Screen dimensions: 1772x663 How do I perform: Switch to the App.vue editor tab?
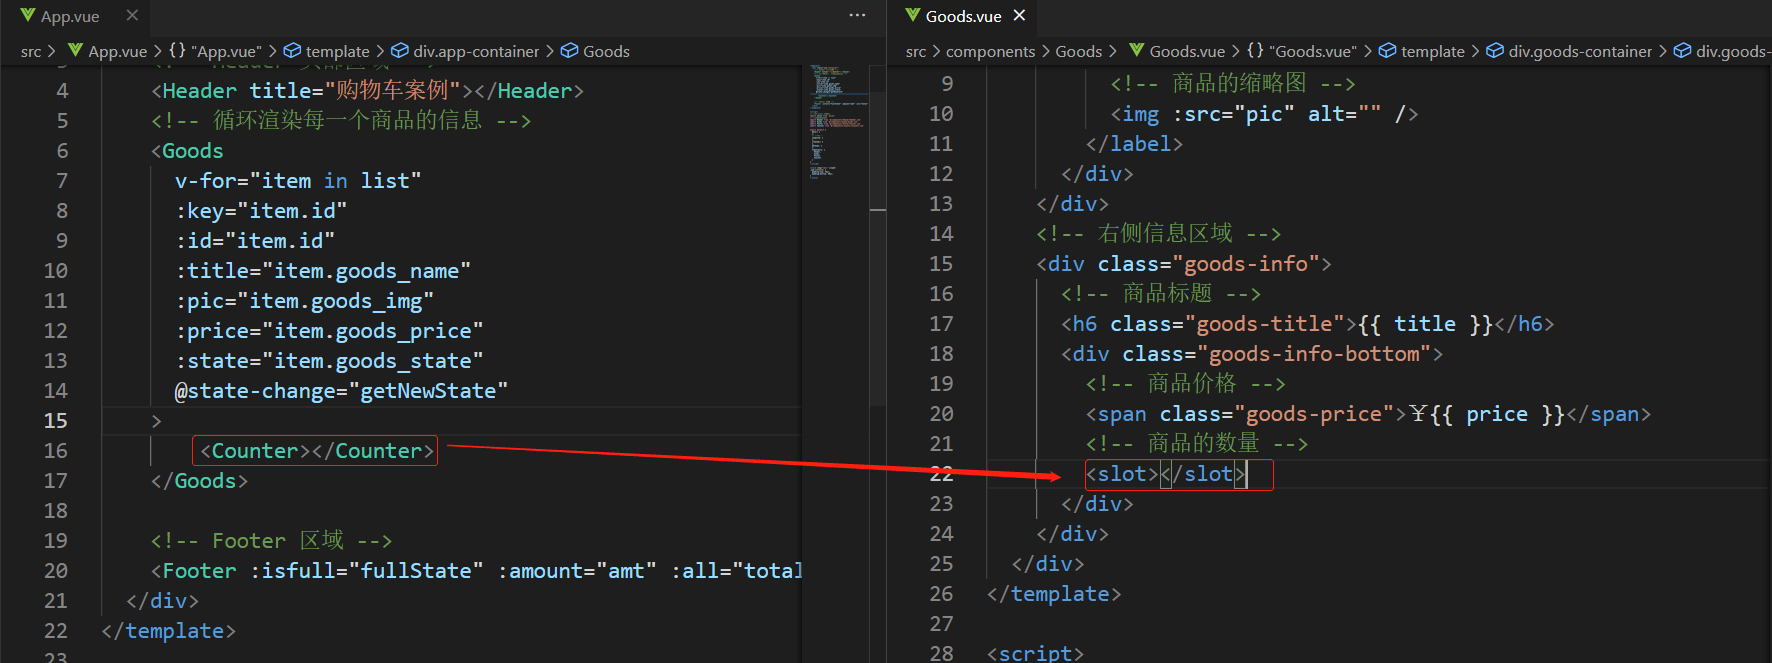point(70,16)
